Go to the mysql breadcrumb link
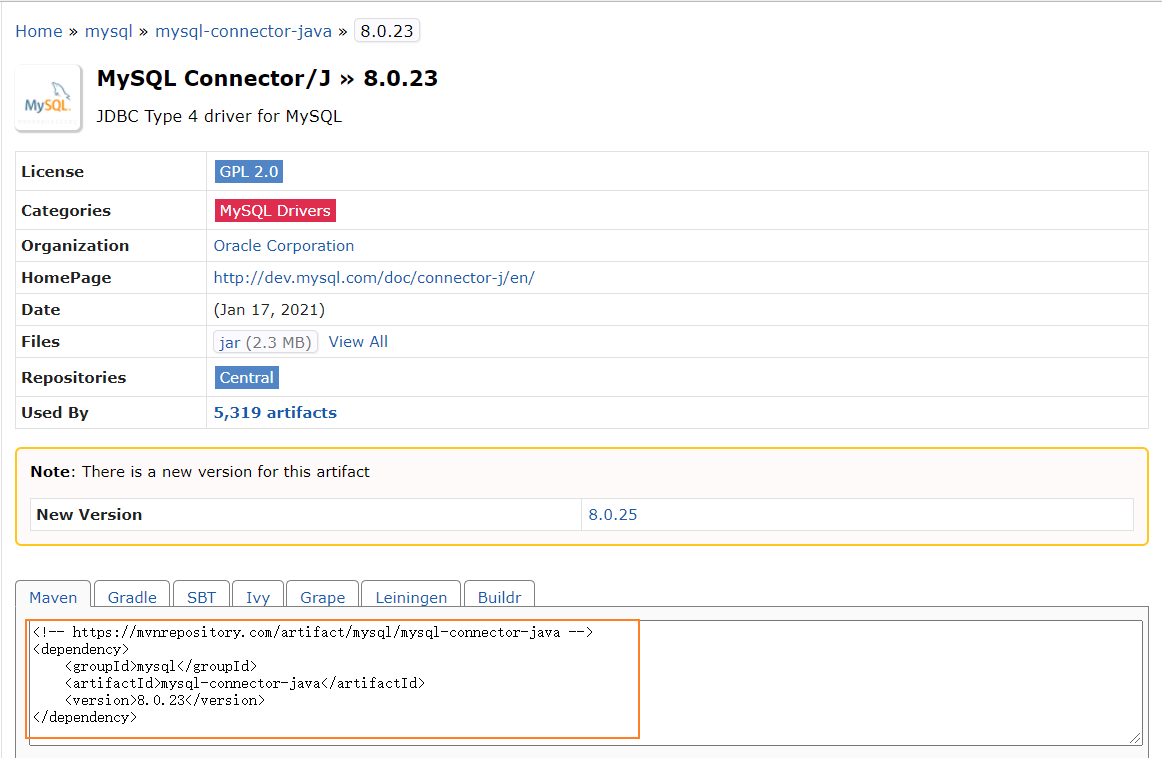 click(109, 31)
